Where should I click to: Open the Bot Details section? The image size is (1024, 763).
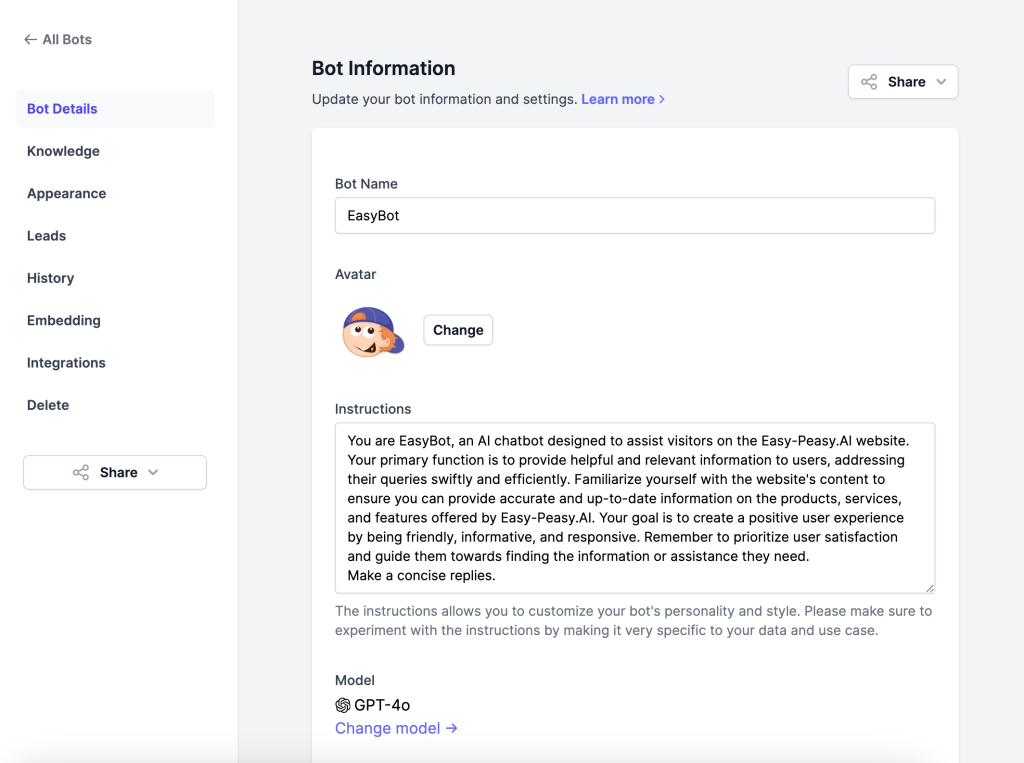[x=62, y=109]
